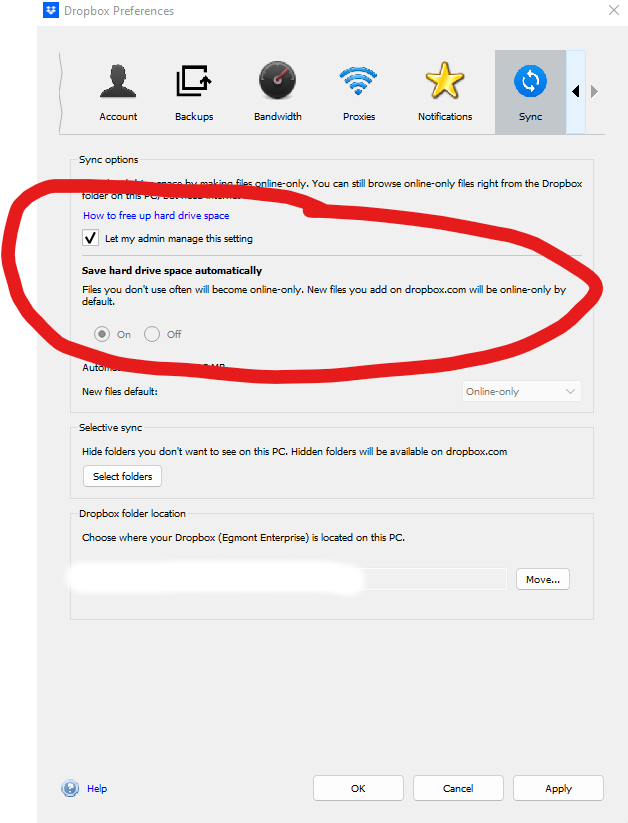Switch to the Bandwidth tab label
Viewport: 628px width, 823px height.
point(278,117)
